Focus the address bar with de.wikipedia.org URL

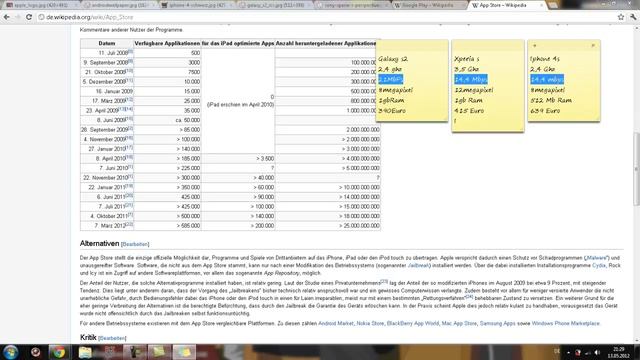pyautogui.click(x=327, y=17)
